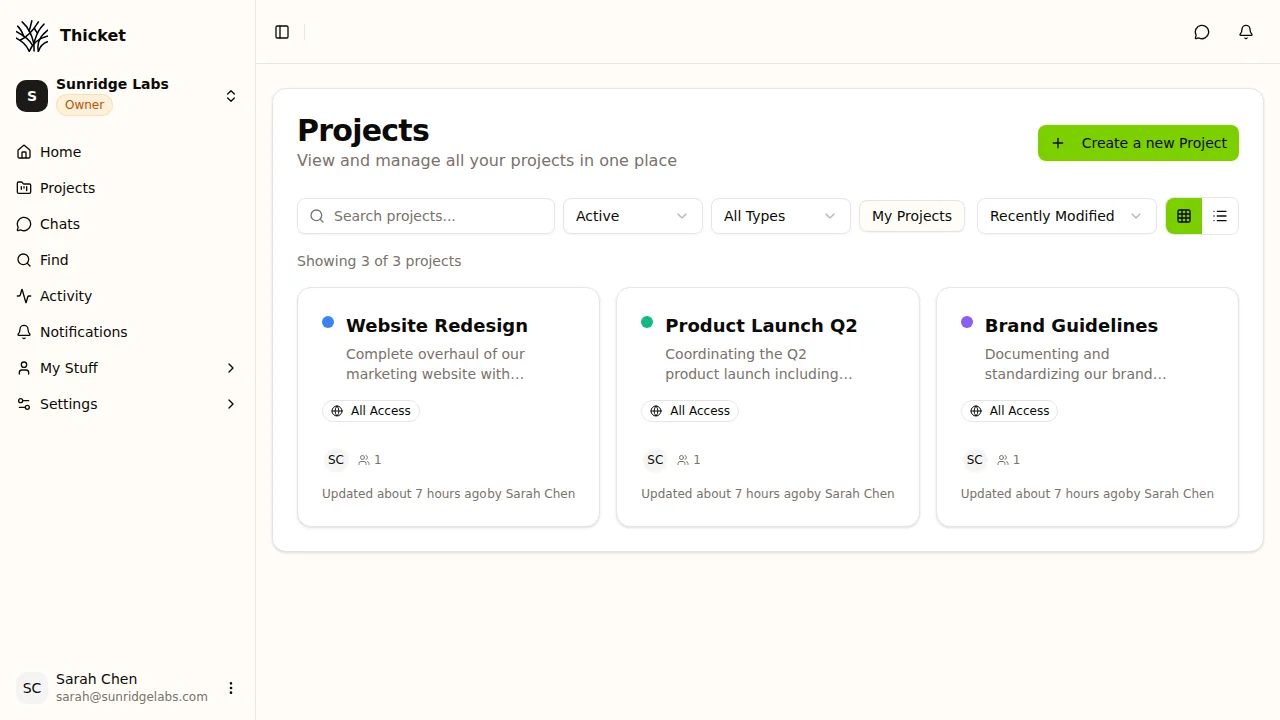Click Create a new Project

(1137, 143)
